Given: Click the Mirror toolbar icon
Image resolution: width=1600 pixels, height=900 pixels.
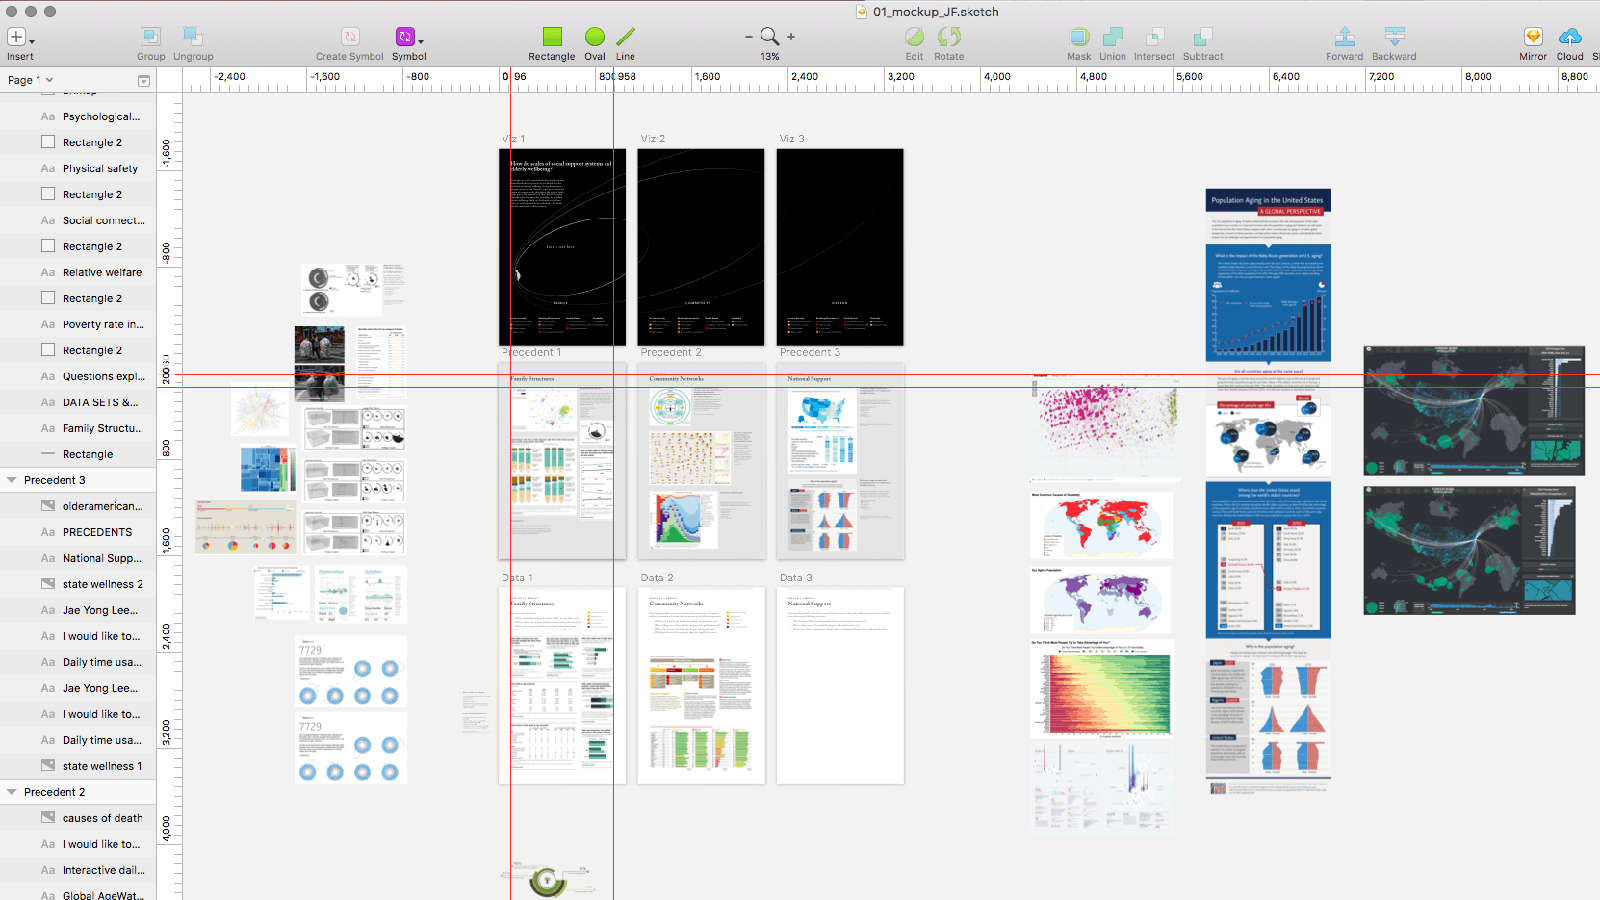Looking at the screenshot, I should click(1533, 37).
